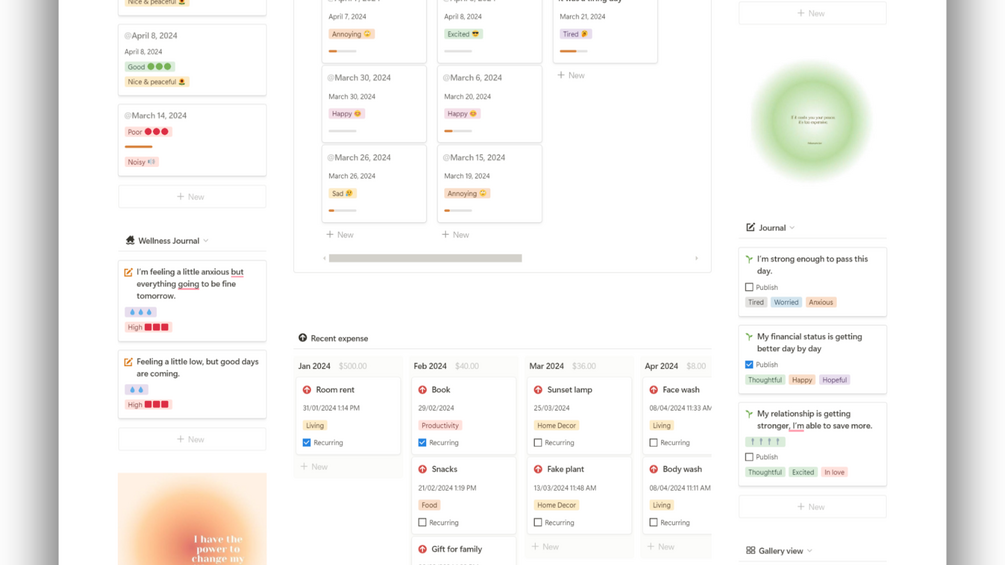Click the page icon beside March 15, 2024

point(446,158)
